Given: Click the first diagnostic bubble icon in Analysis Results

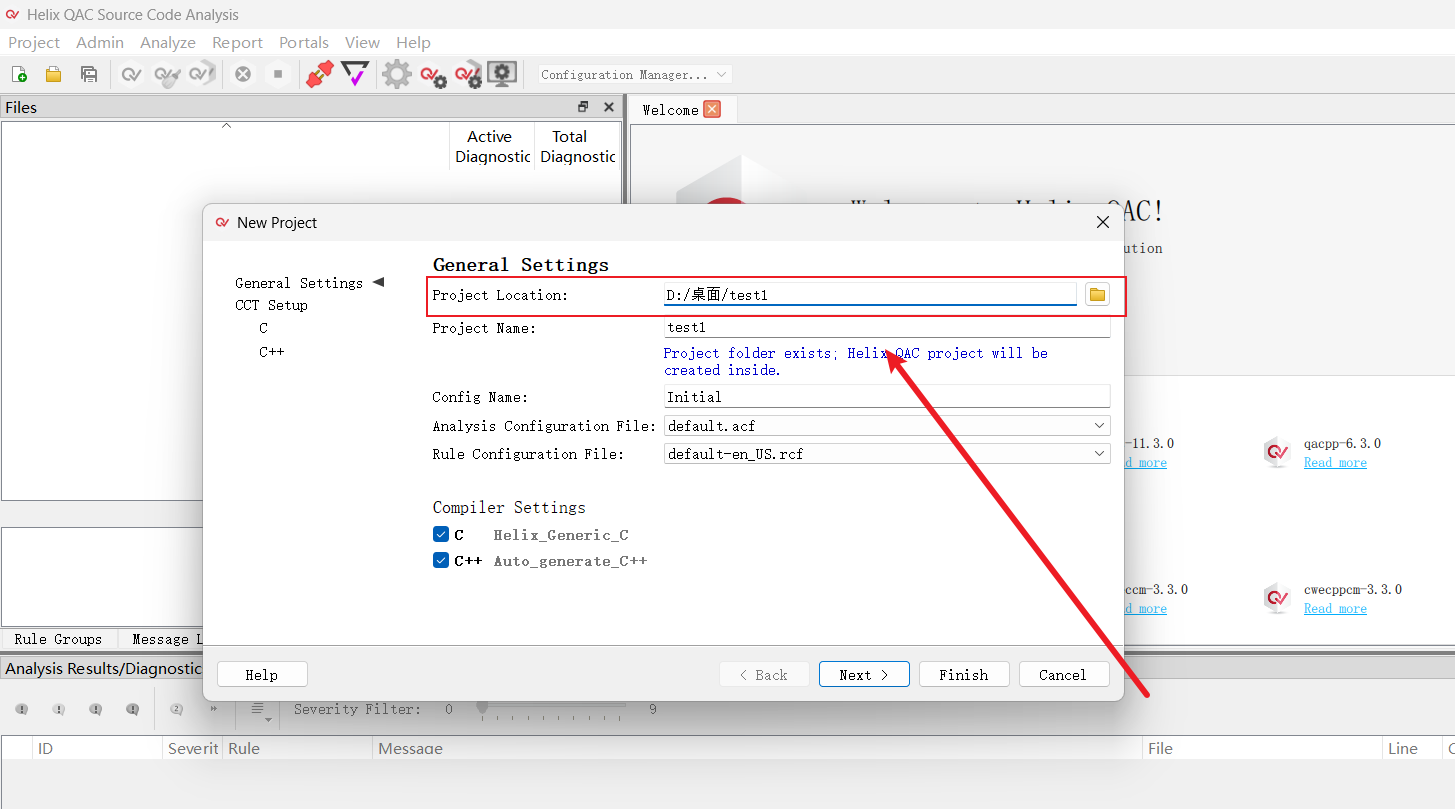Looking at the screenshot, I should tap(22, 709).
